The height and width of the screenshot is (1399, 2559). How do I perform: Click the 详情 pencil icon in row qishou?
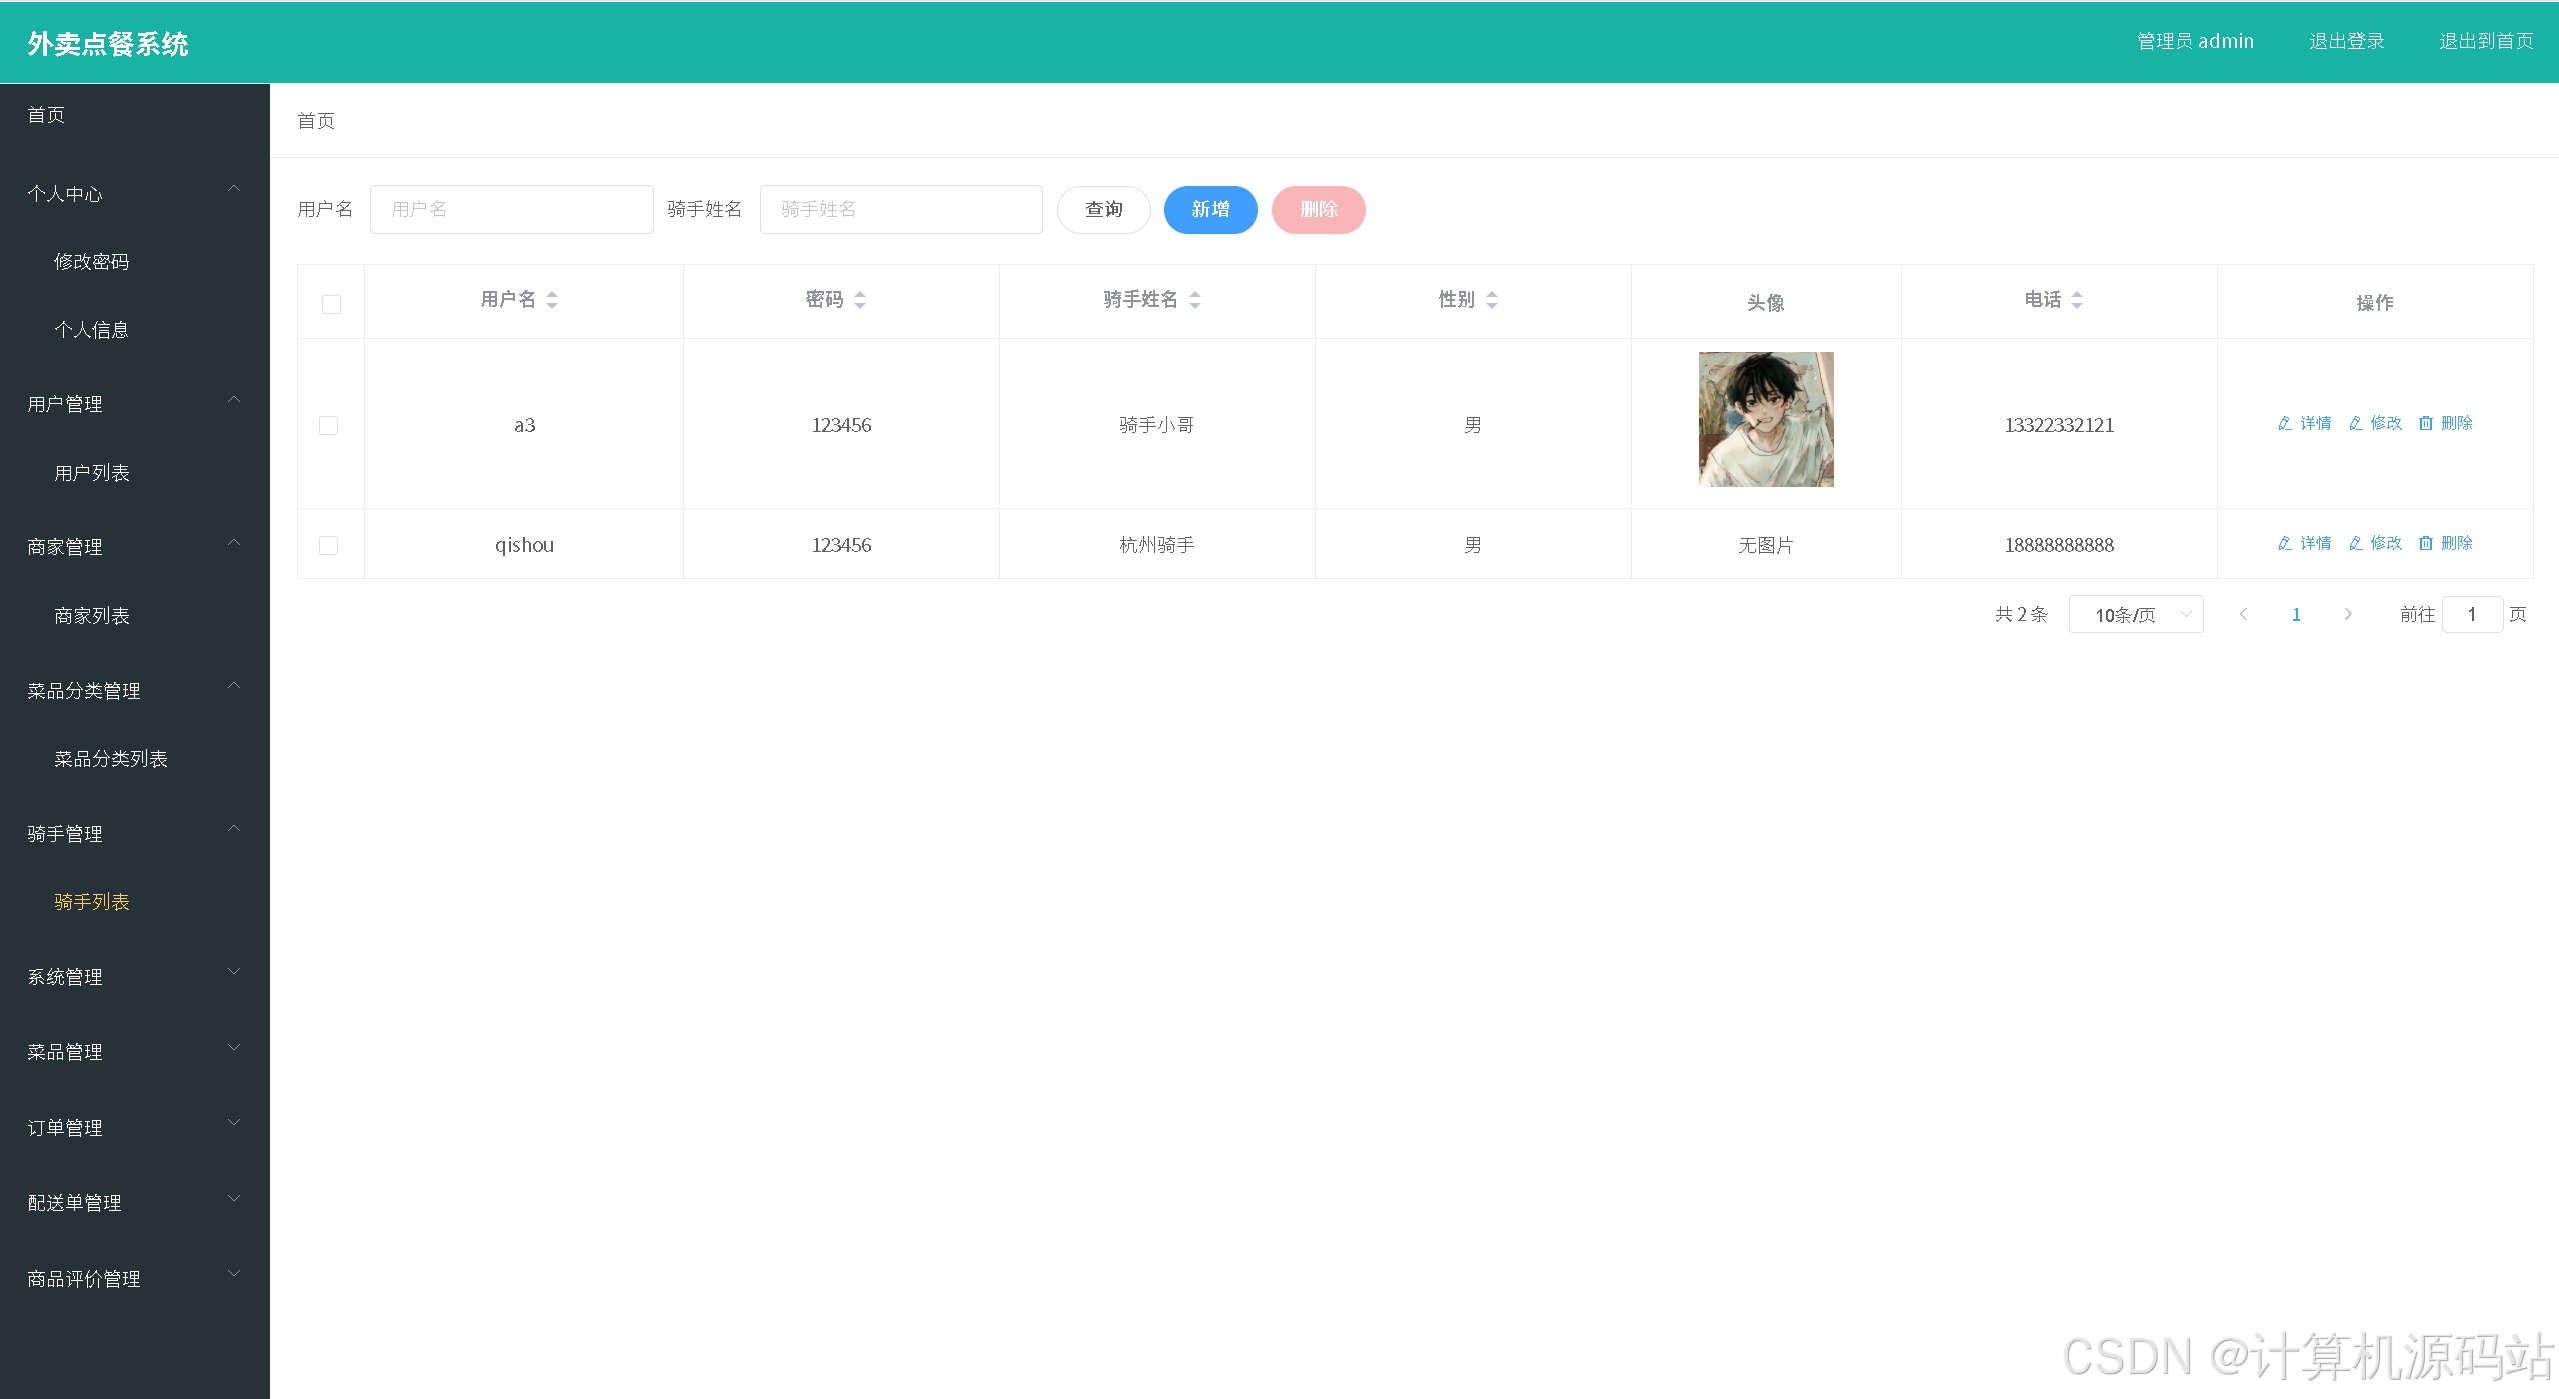[x=2285, y=543]
